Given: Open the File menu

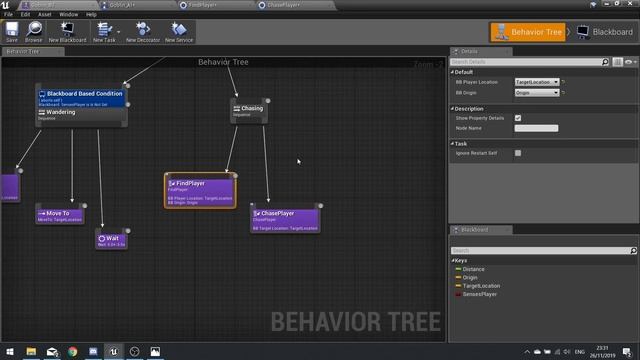Looking at the screenshot, I should (9, 14).
